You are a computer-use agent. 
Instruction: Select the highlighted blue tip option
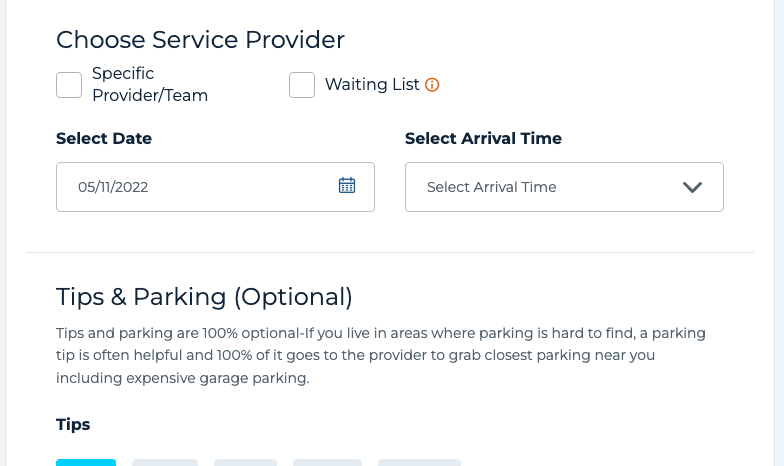click(86, 462)
